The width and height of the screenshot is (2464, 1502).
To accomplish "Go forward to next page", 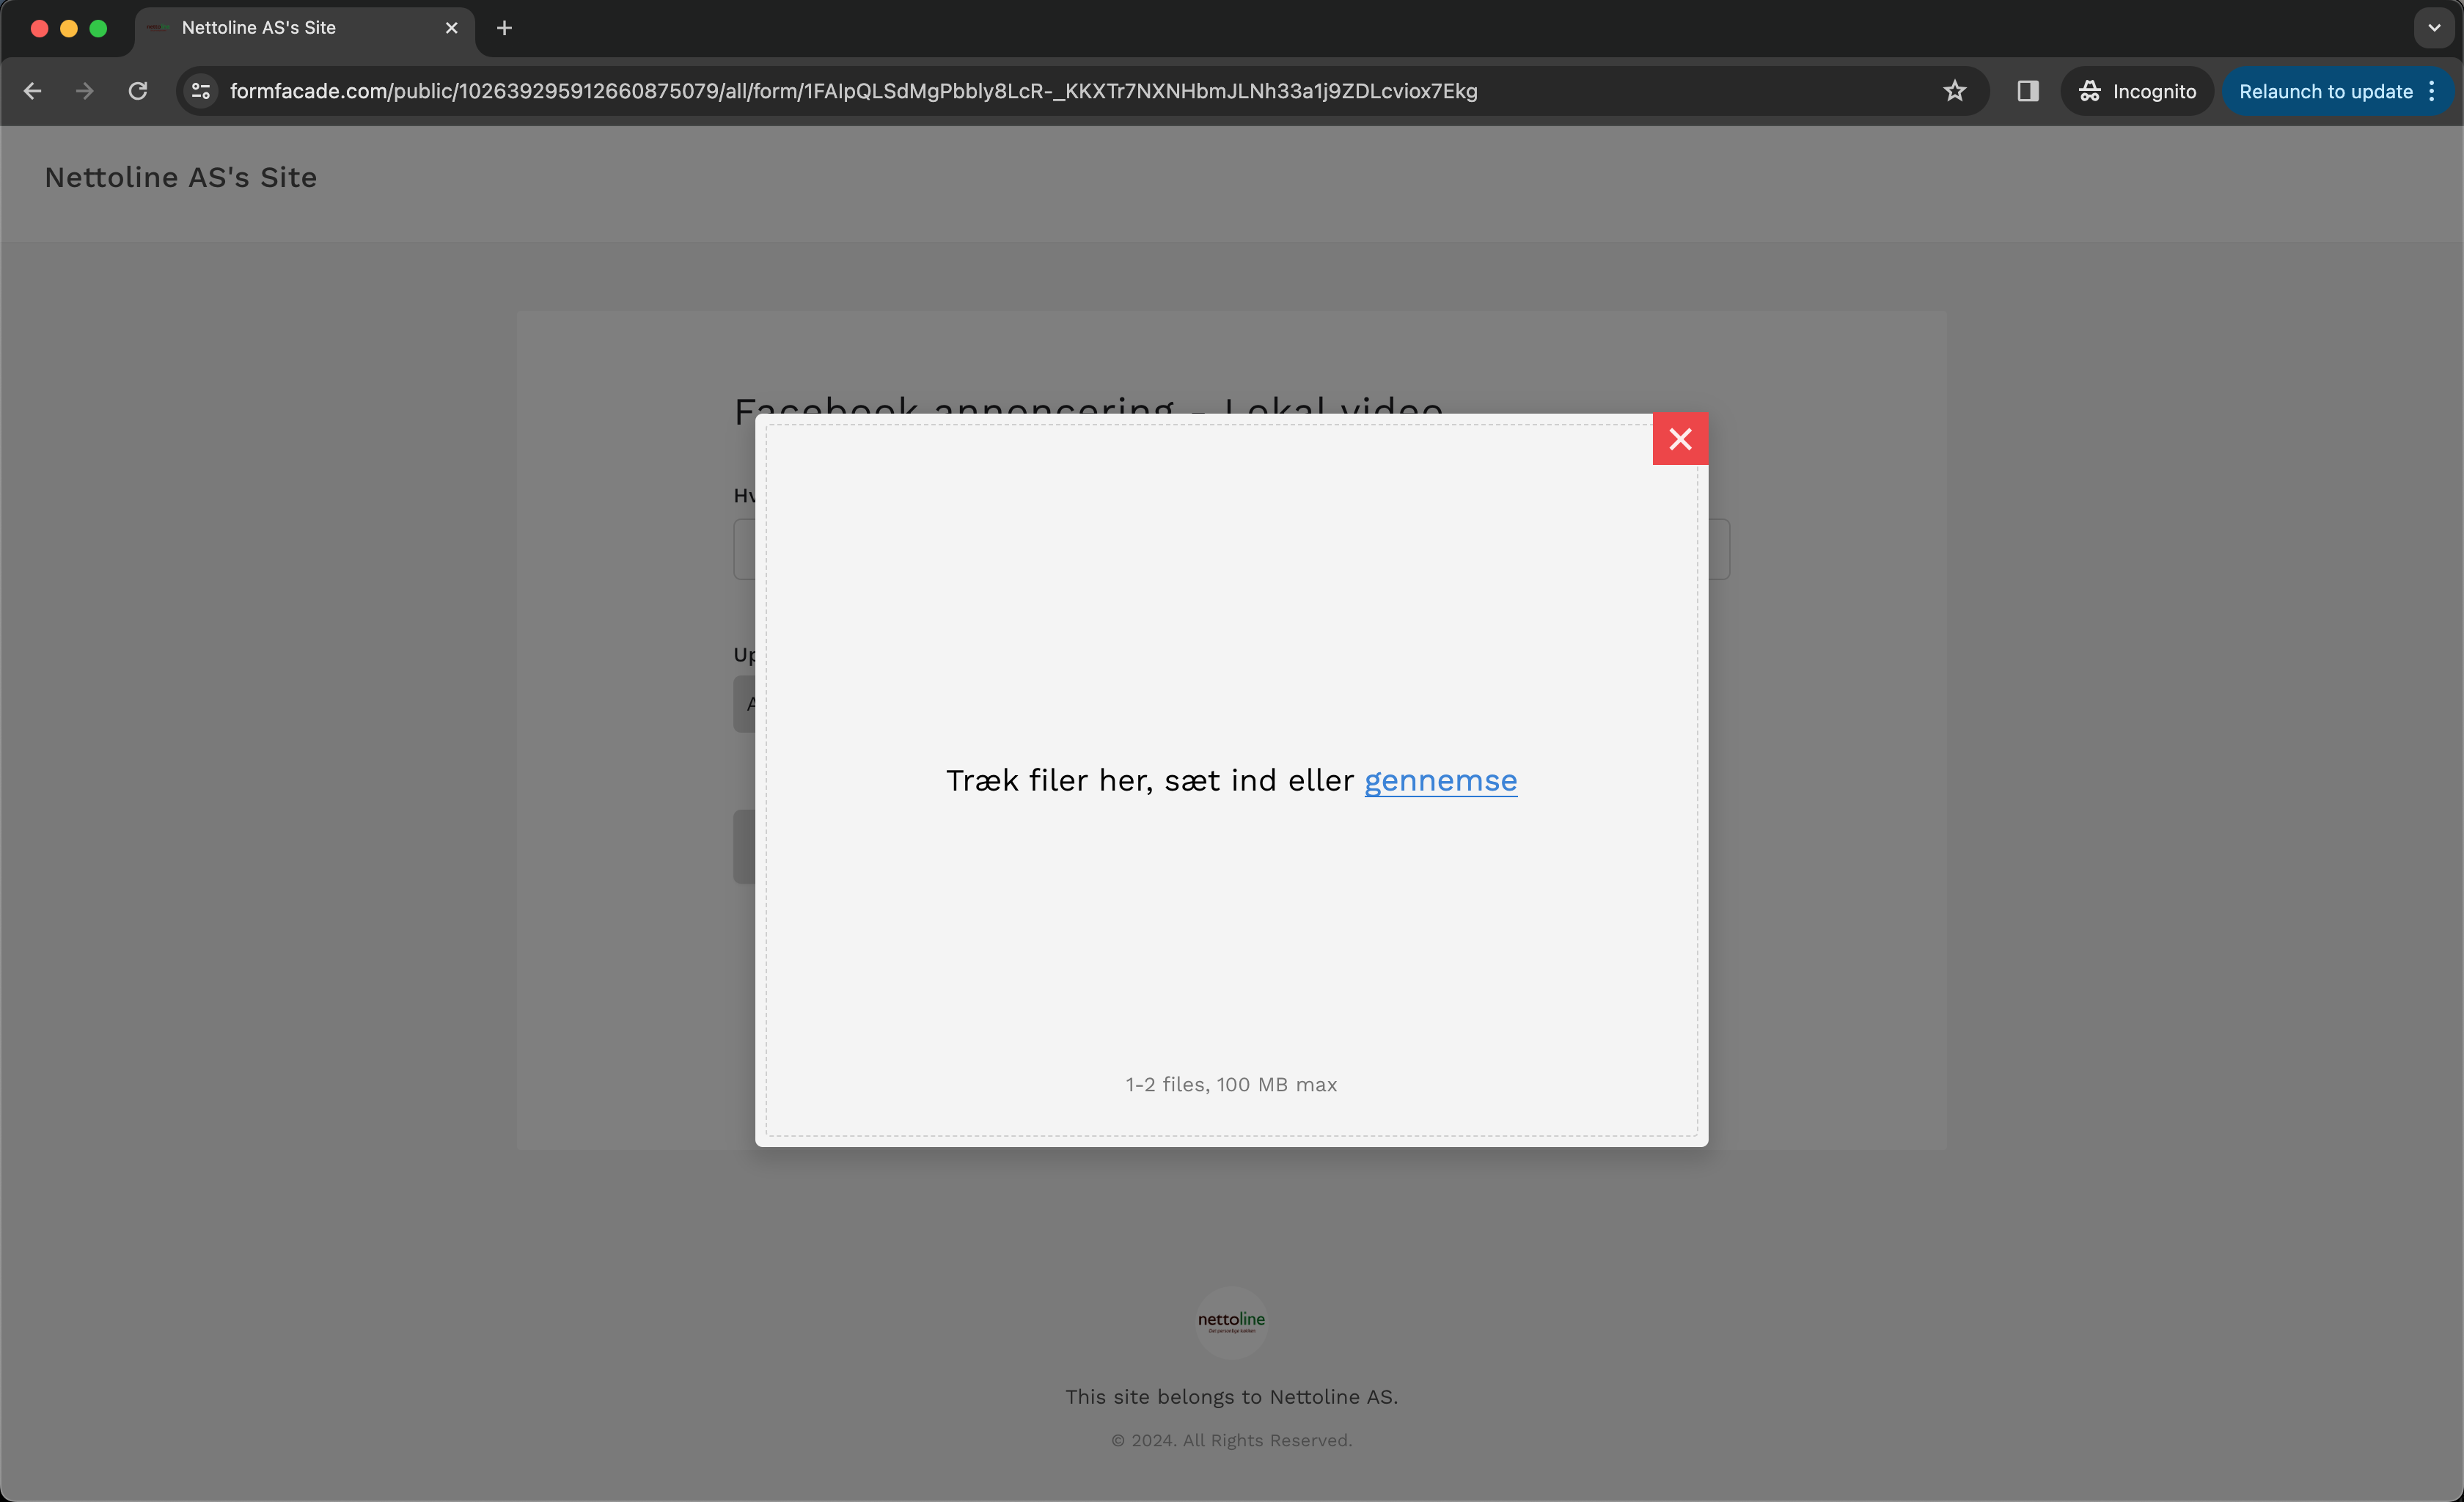I will [x=85, y=91].
